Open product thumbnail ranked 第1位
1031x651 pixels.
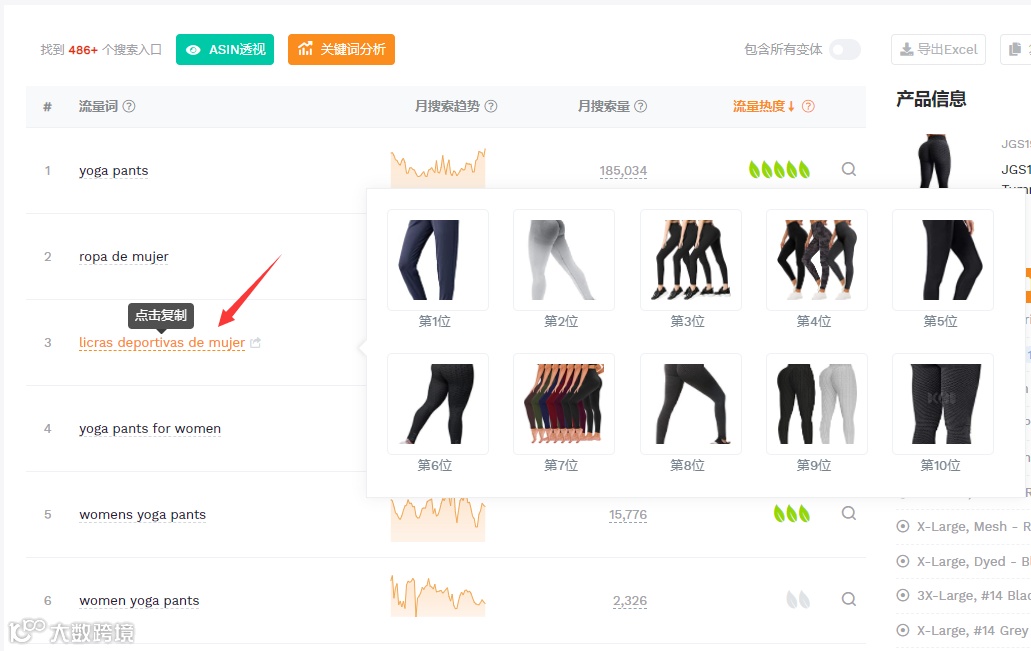click(438, 260)
